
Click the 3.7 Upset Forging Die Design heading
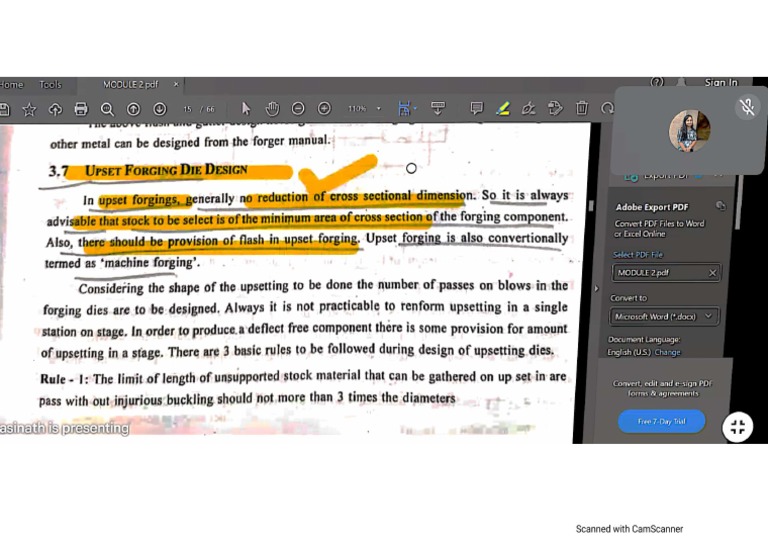[148, 170]
